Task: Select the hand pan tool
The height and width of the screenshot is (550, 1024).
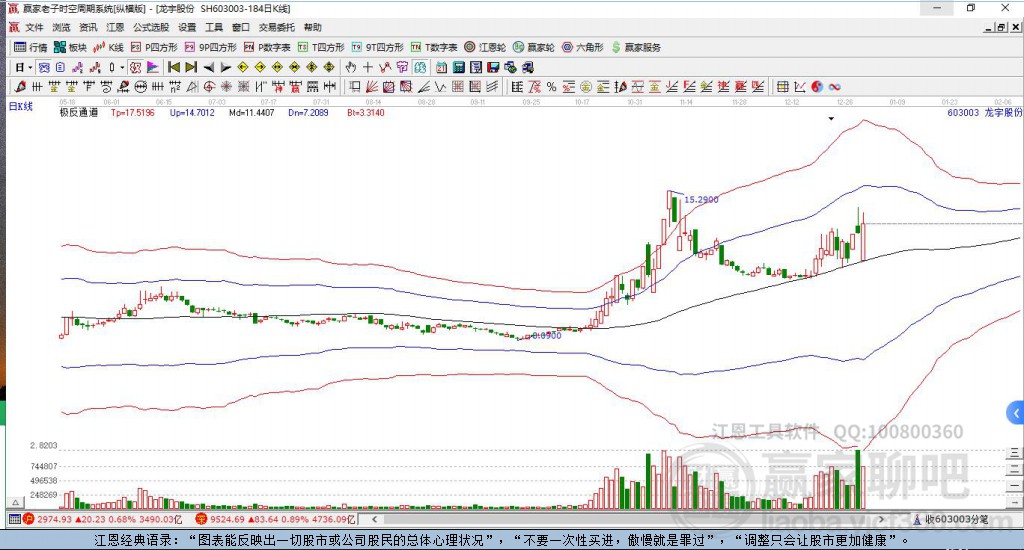Action: tap(350, 67)
